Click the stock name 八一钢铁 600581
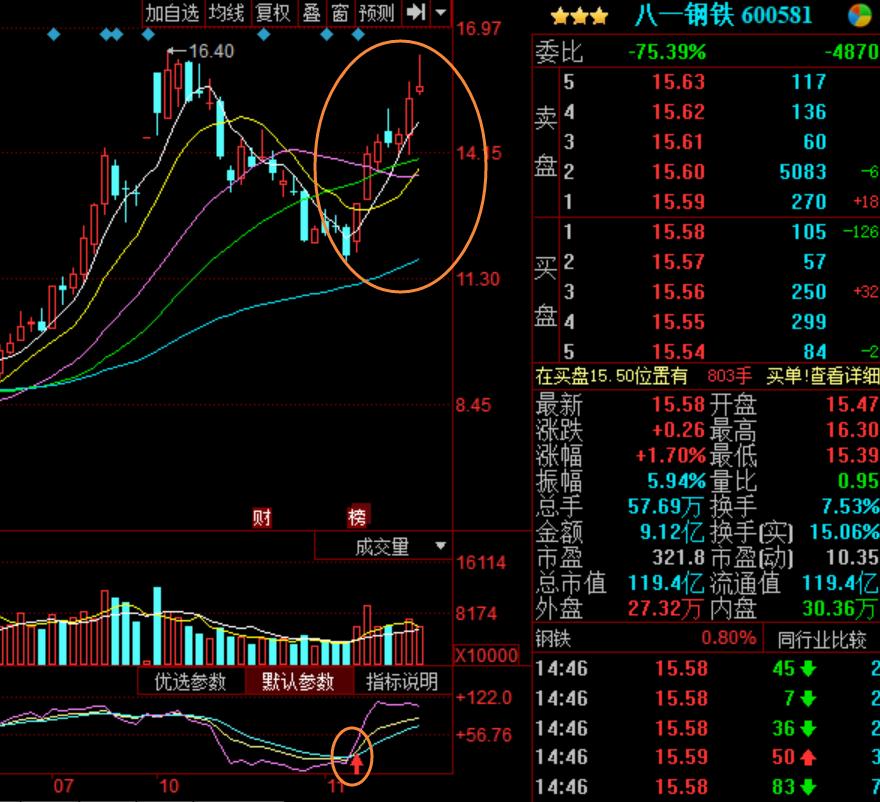The image size is (880, 802). (x=723, y=15)
